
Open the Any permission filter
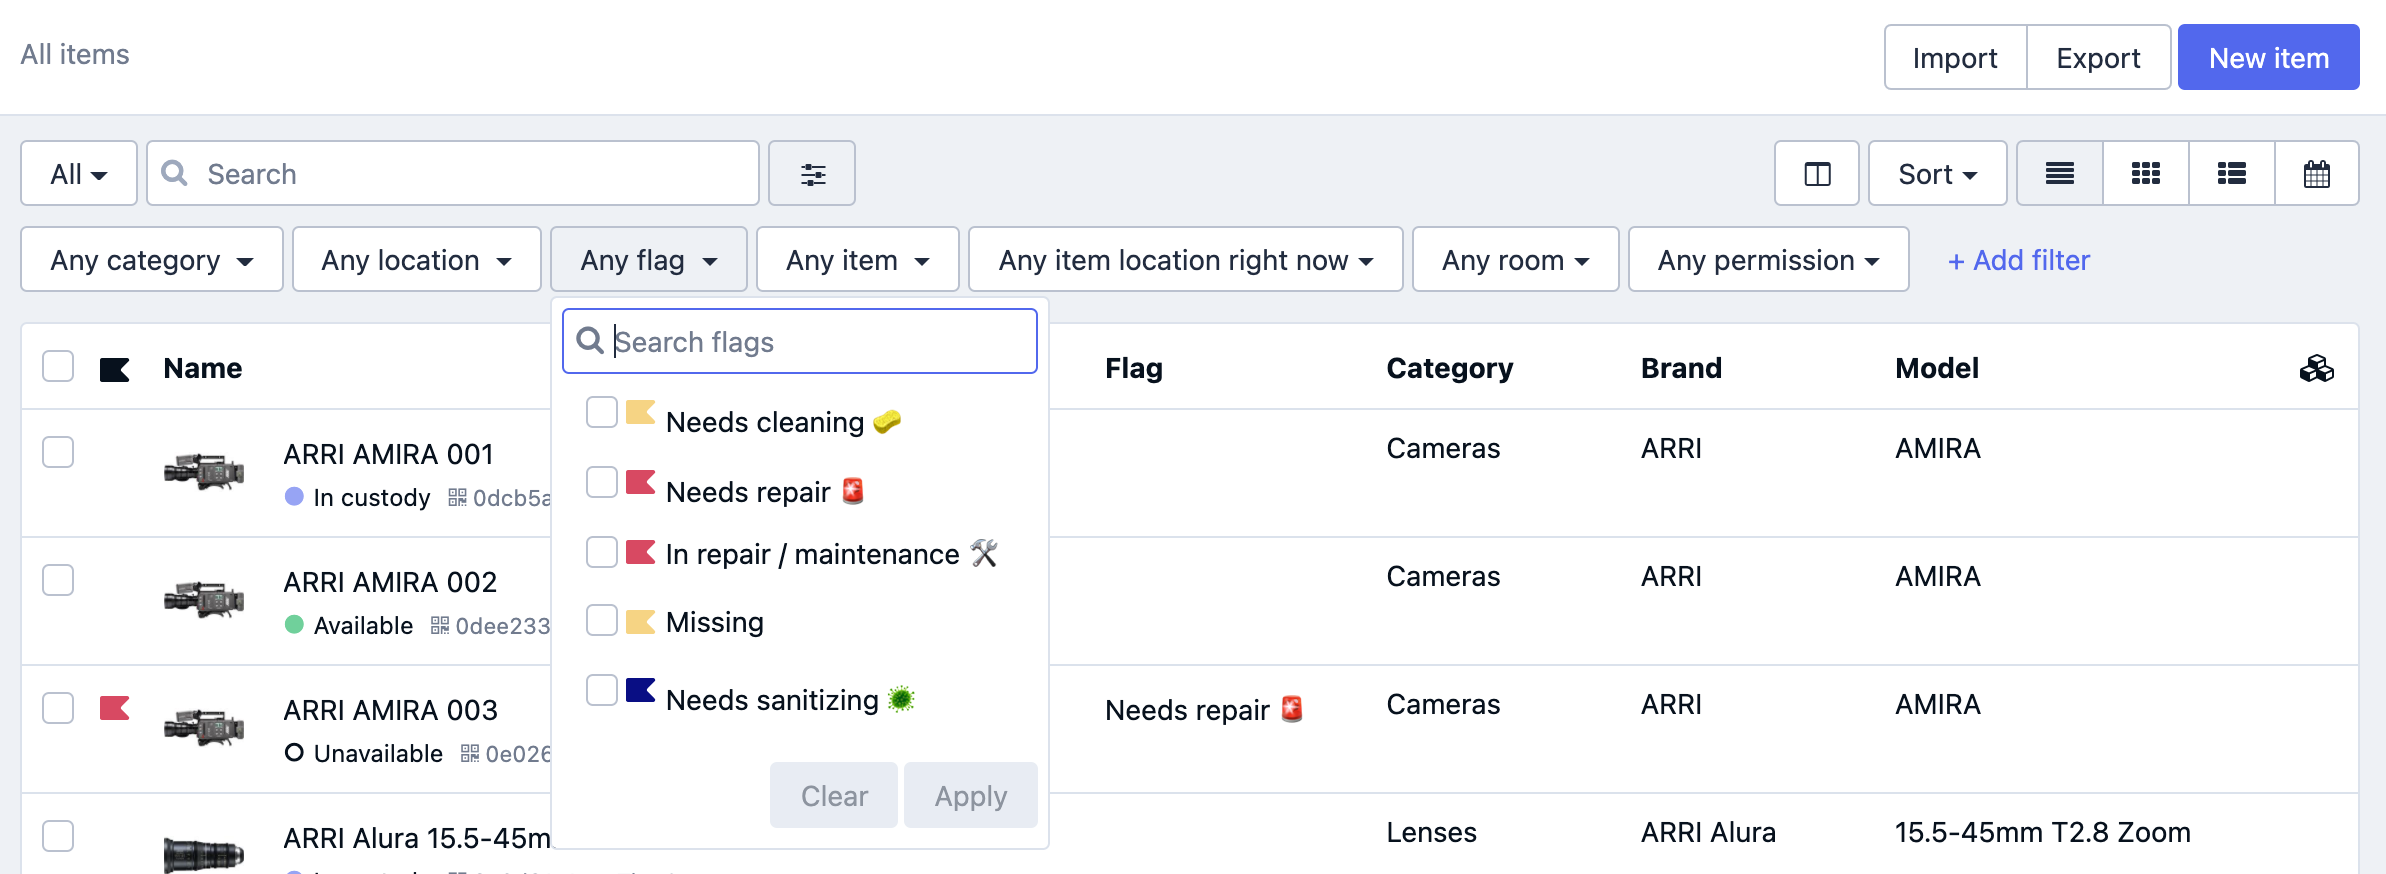pos(1769,260)
